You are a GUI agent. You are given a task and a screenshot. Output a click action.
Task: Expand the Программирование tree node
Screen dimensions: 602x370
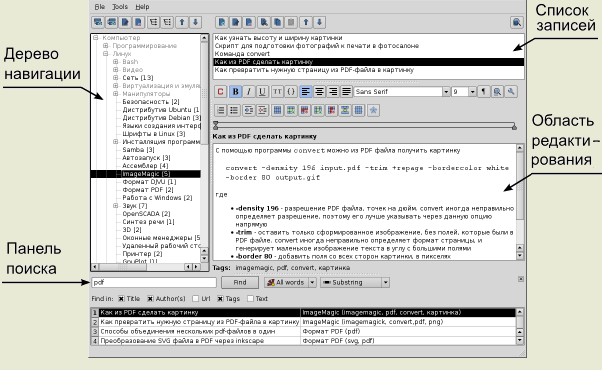[106, 46]
